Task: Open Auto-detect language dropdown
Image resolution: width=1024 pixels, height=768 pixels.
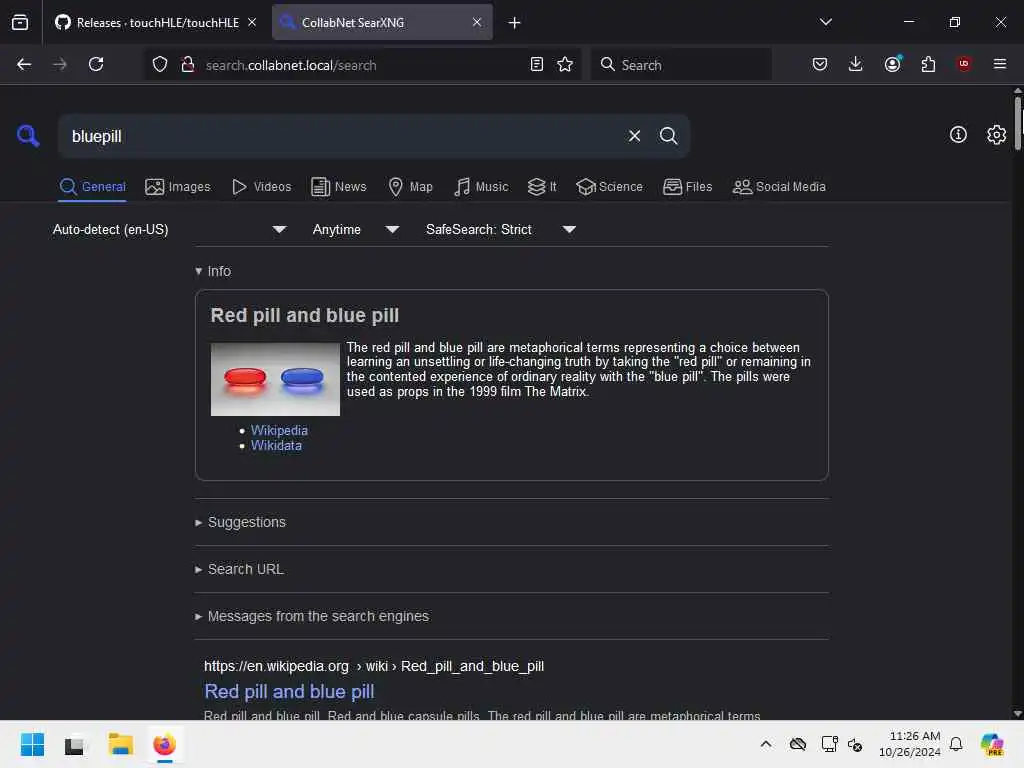Action: point(170,229)
